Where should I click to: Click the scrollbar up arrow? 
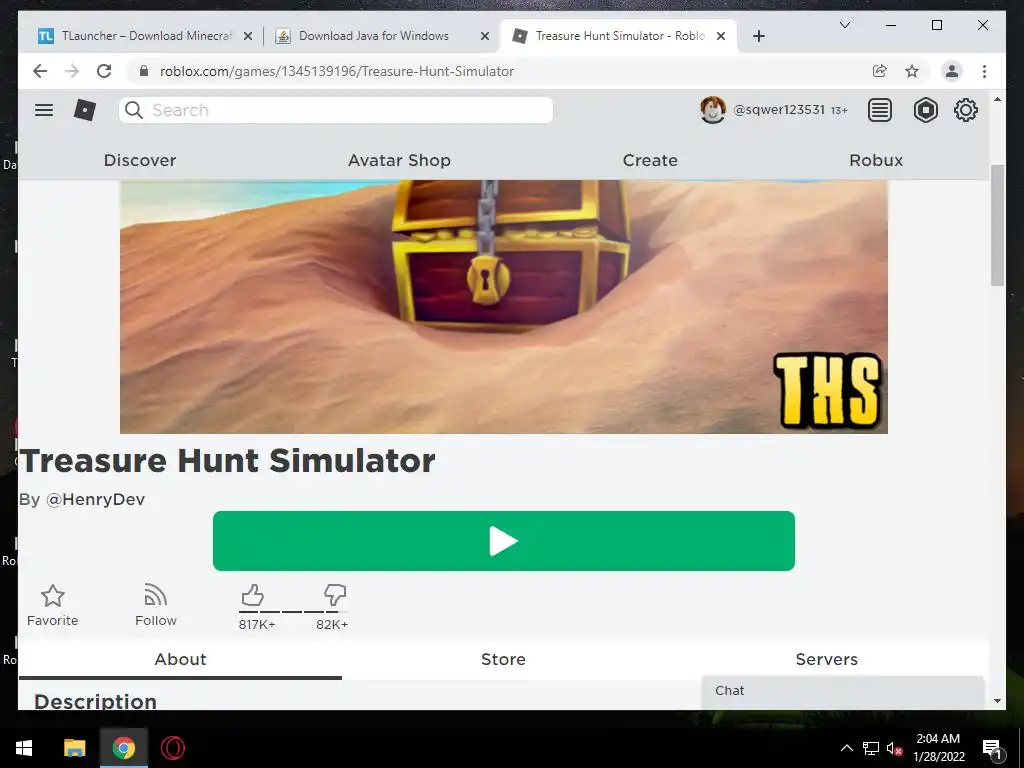pyautogui.click(x=997, y=99)
